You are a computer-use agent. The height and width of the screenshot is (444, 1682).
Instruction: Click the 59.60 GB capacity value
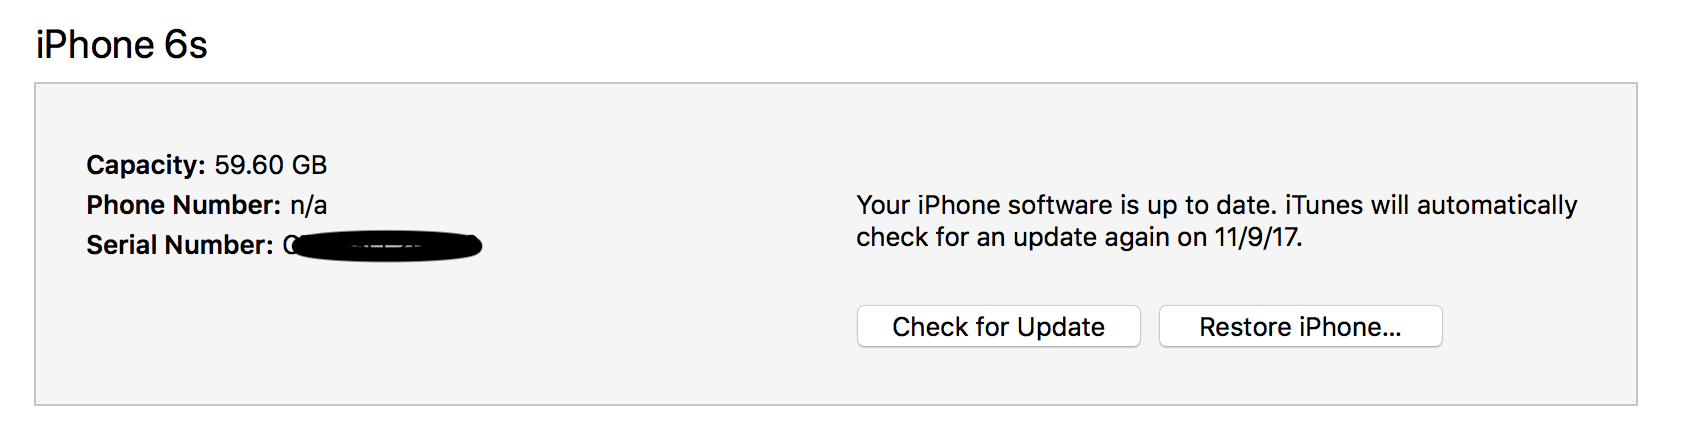point(271,165)
